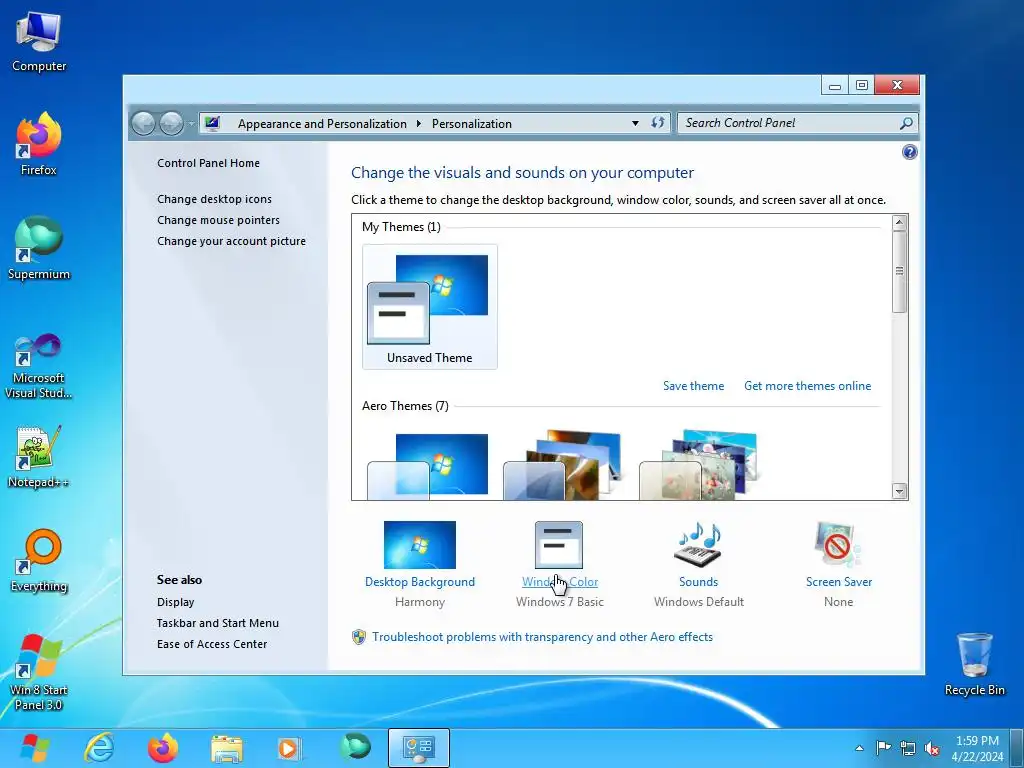Screen dimensions: 1024x768
Task: Click Change desktop icons link
Action: tap(214, 199)
